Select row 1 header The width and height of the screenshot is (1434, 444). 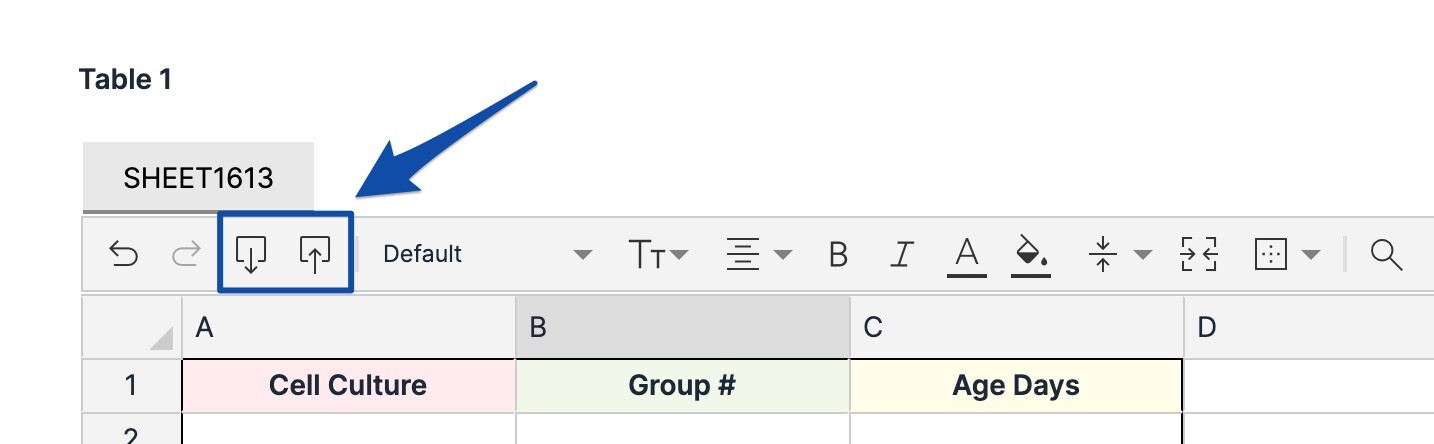pos(132,386)
